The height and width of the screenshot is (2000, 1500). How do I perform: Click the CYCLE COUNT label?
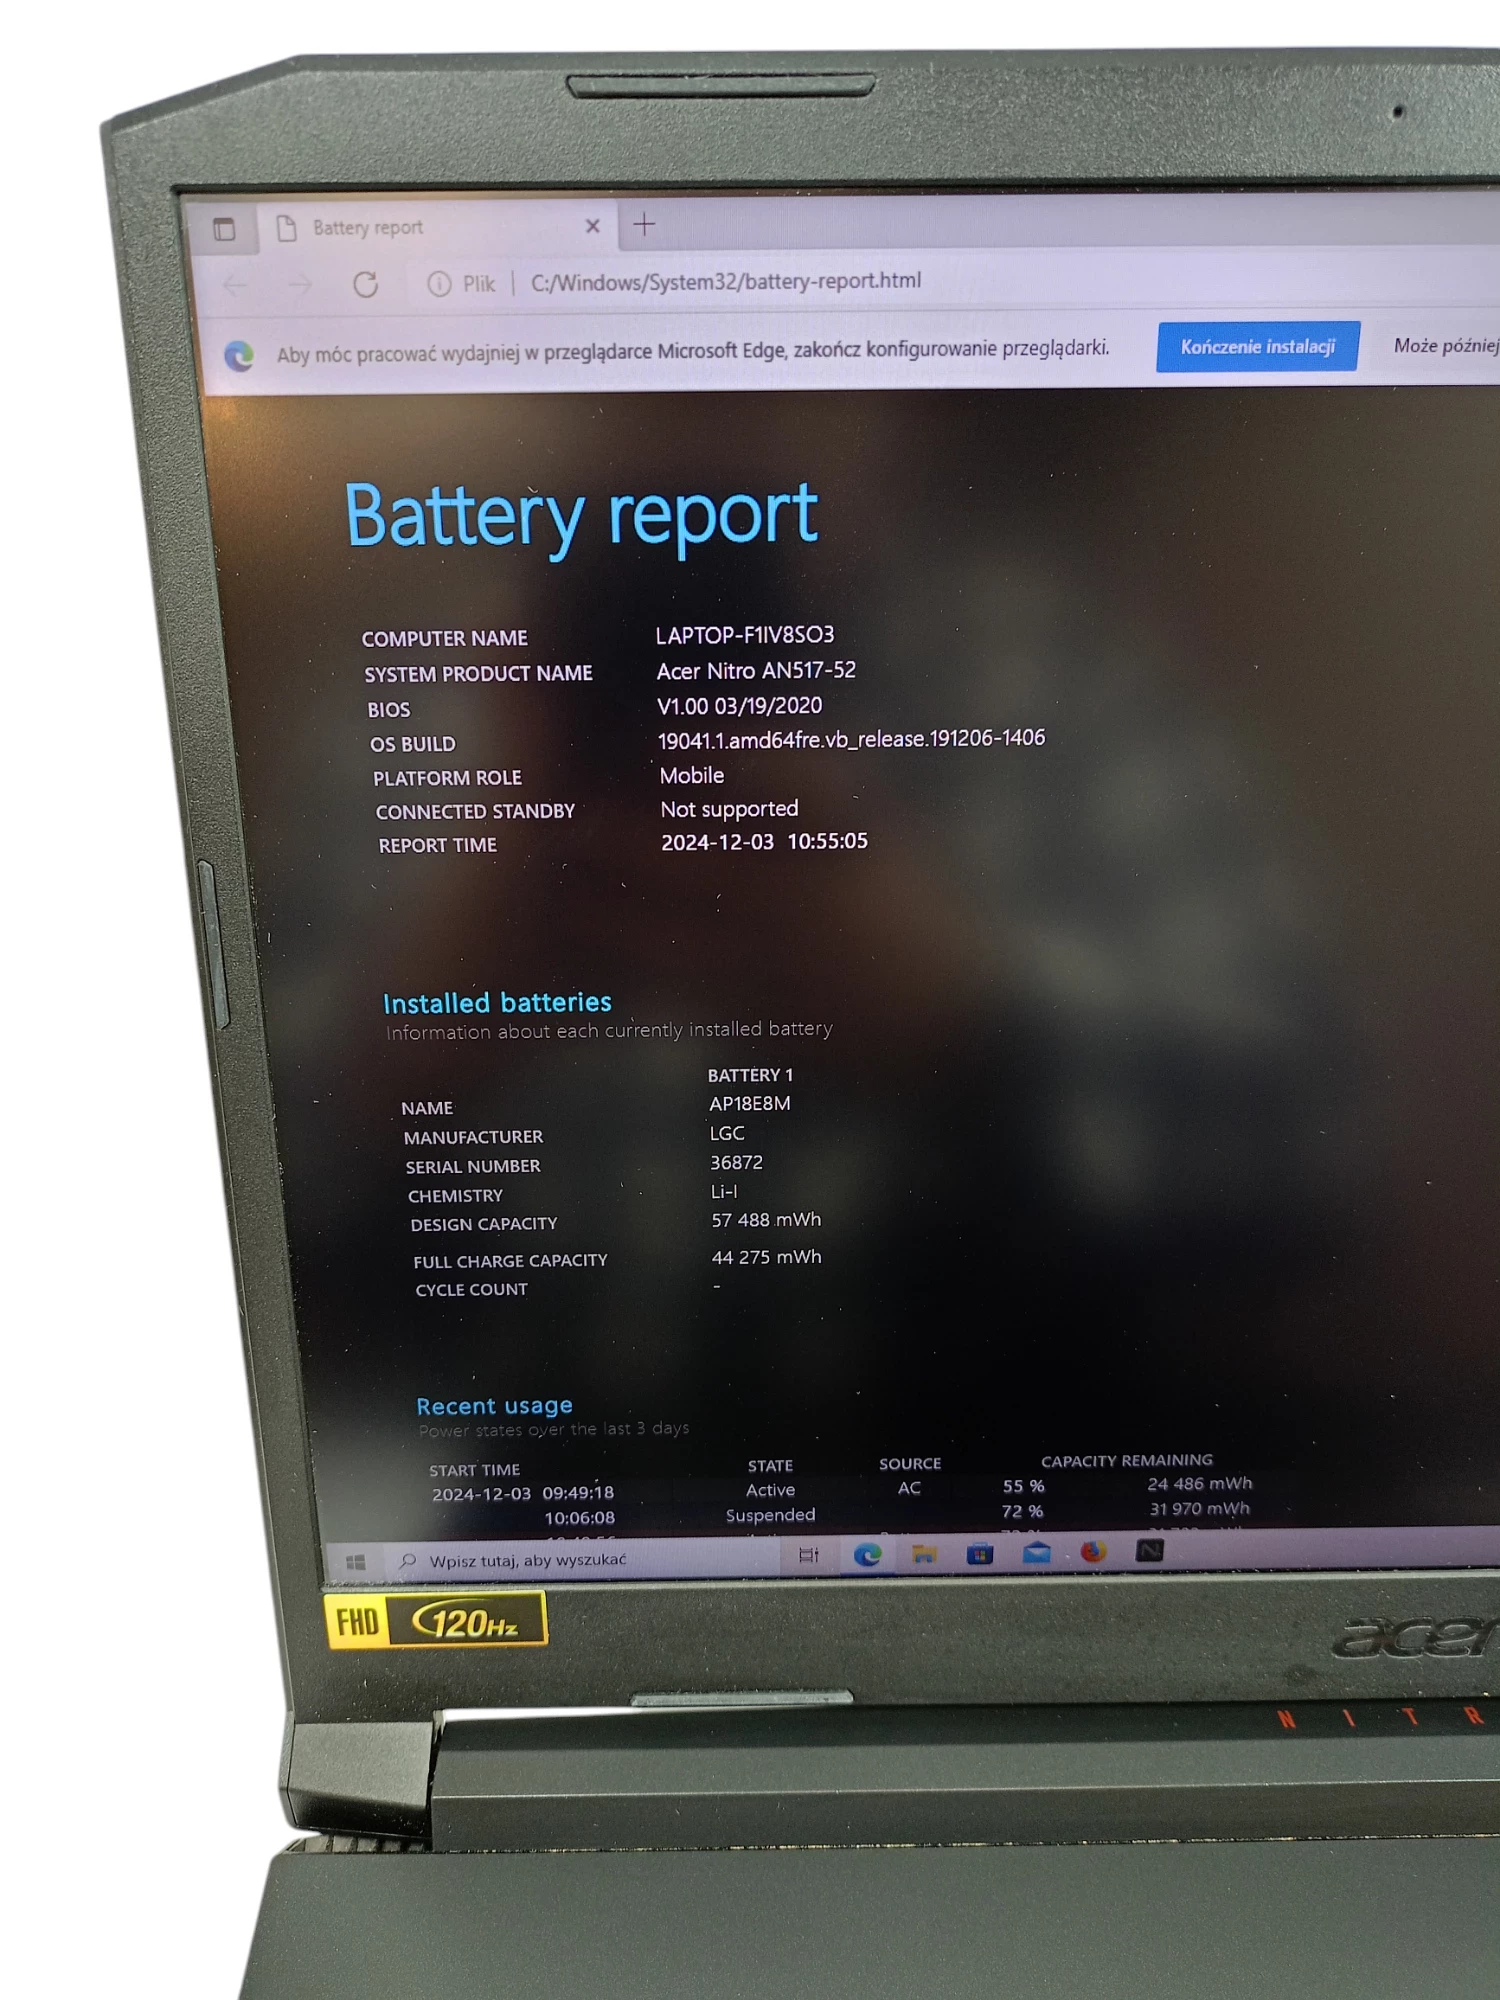[471, 1290]
